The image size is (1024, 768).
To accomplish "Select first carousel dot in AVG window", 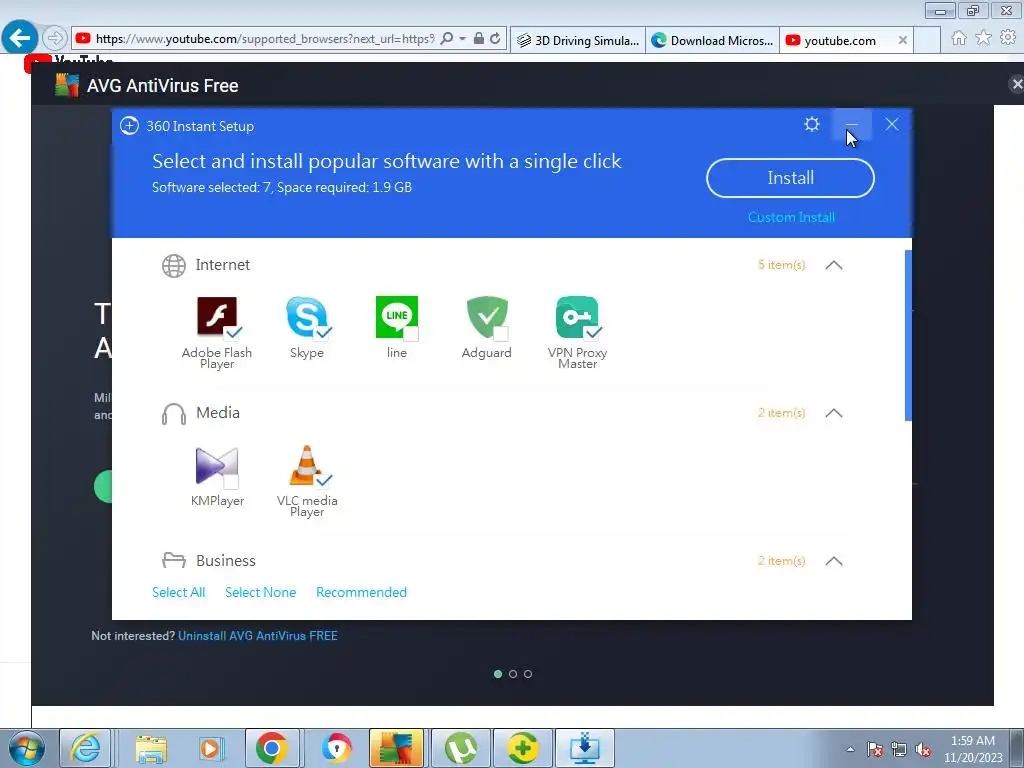I will (498, 674).
